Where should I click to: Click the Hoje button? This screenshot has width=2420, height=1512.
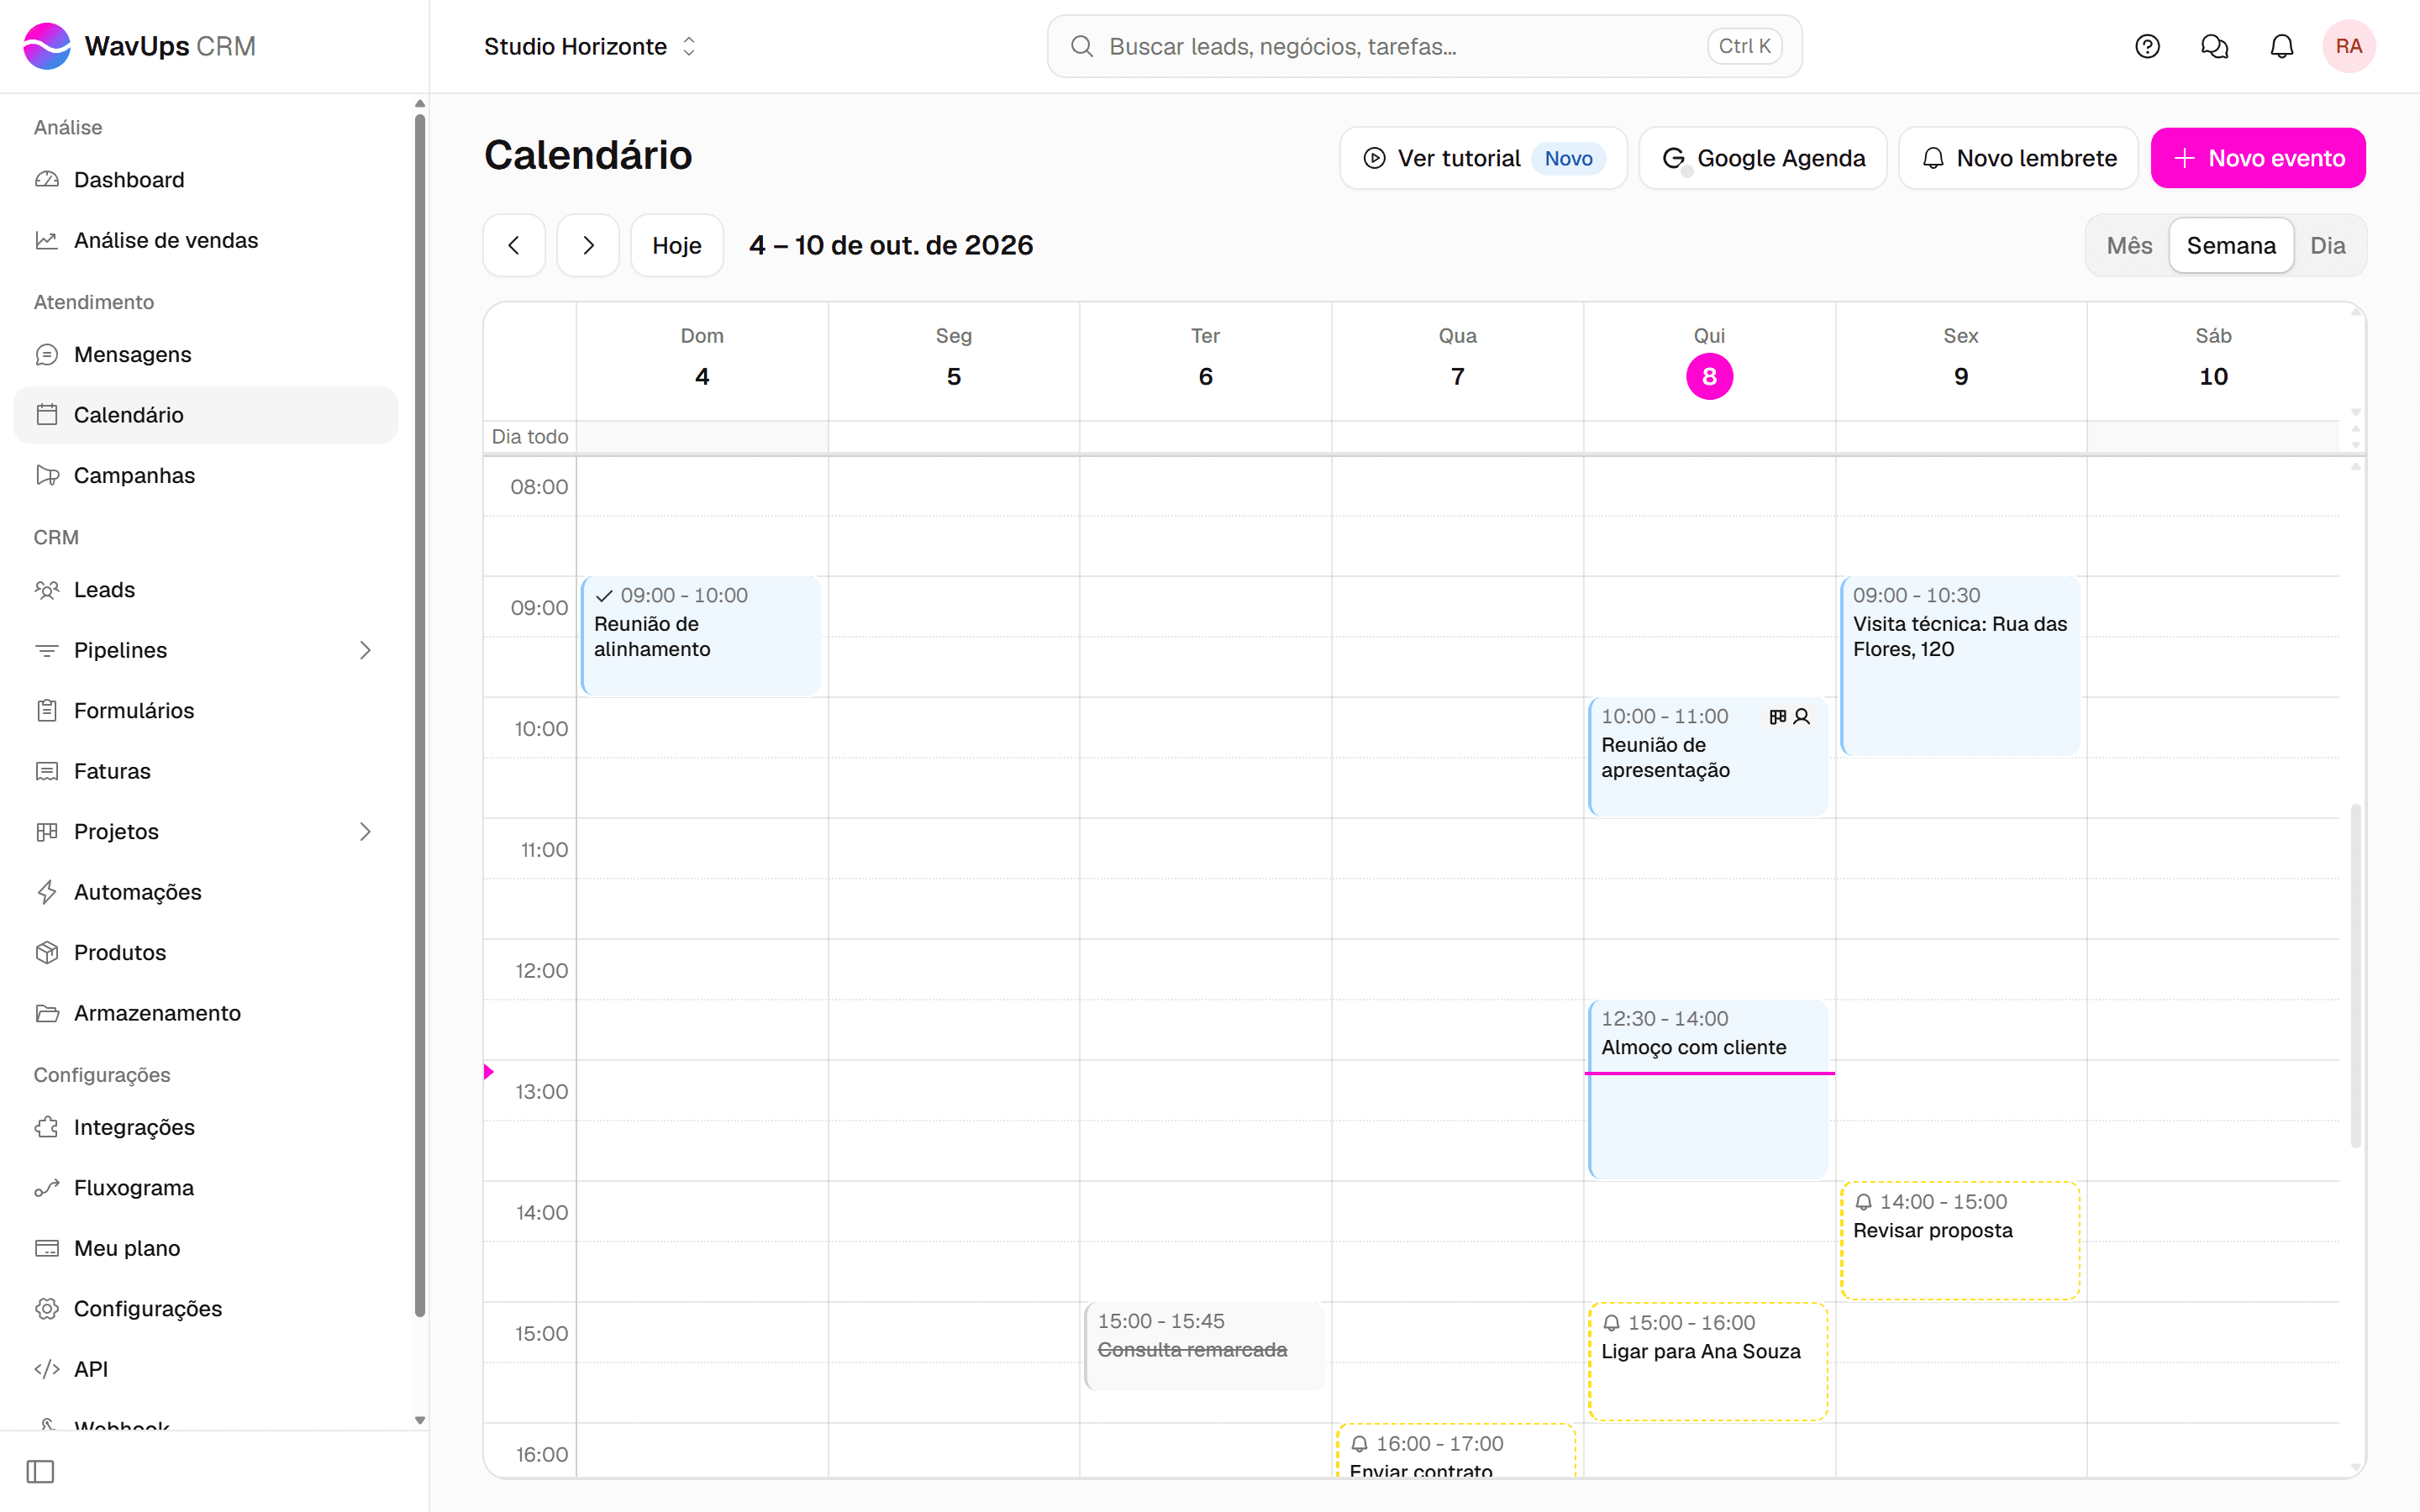click(677, 245)
